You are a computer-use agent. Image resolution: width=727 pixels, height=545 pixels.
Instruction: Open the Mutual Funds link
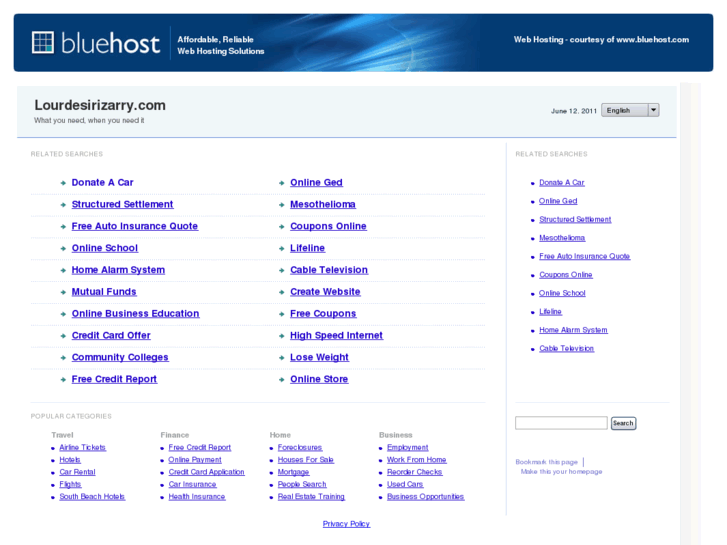[x=104, y=292]
